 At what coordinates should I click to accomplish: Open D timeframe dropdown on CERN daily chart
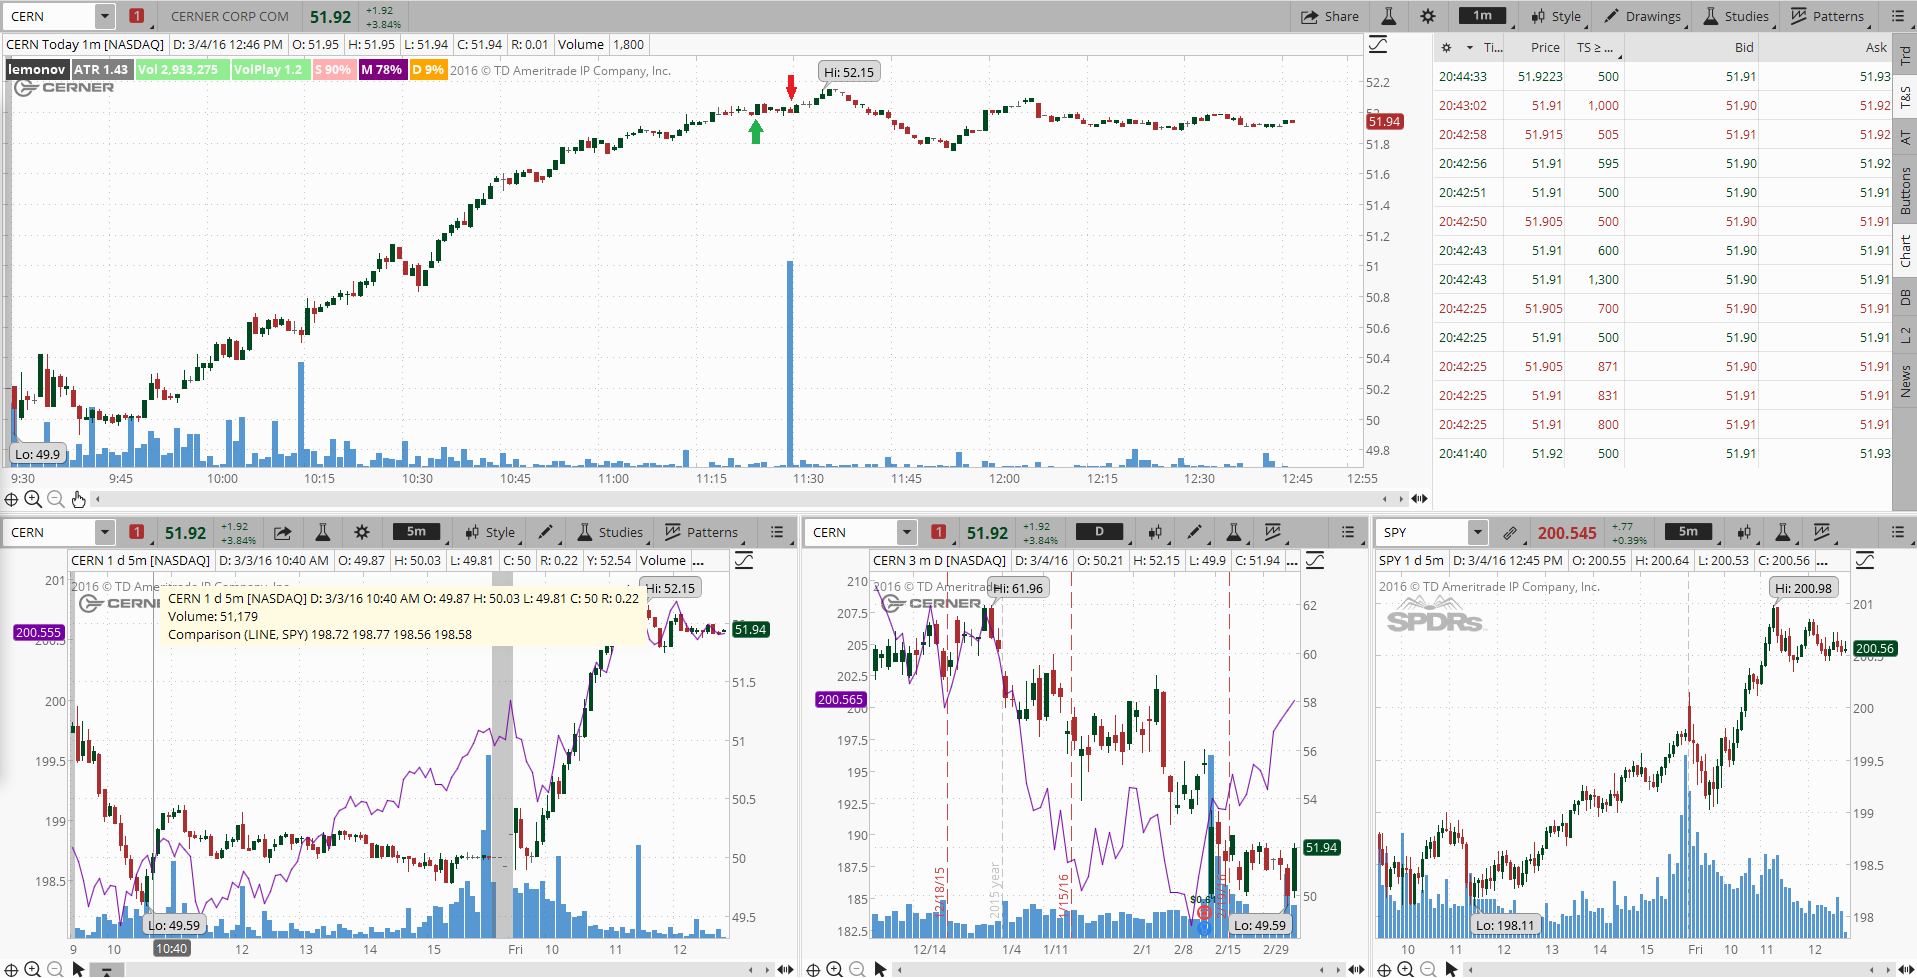[1099, 532]
